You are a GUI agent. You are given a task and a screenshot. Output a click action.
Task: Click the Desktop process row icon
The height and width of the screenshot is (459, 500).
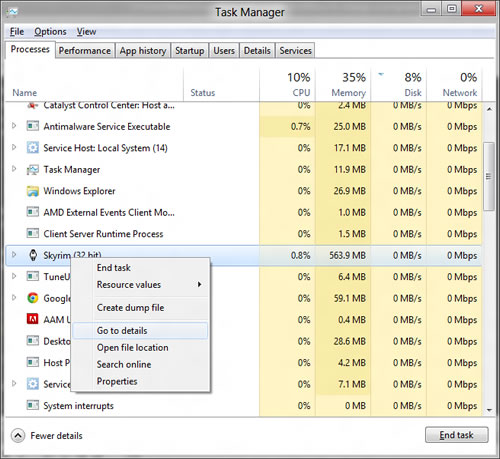click(x=33, y=341)
